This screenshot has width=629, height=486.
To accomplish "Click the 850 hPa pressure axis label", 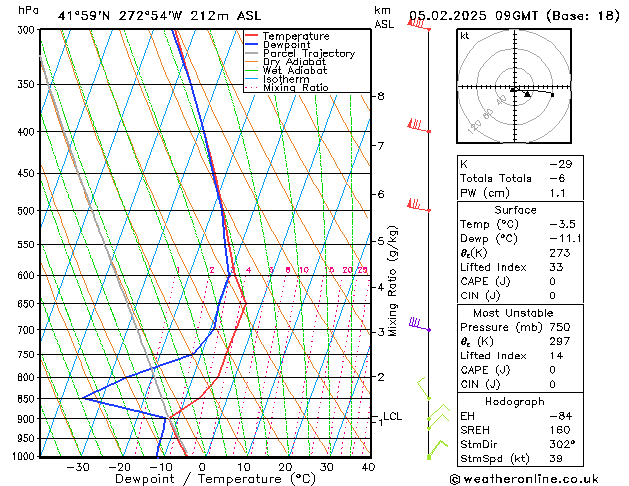I will pyautogui.click(x=26, y=399).
